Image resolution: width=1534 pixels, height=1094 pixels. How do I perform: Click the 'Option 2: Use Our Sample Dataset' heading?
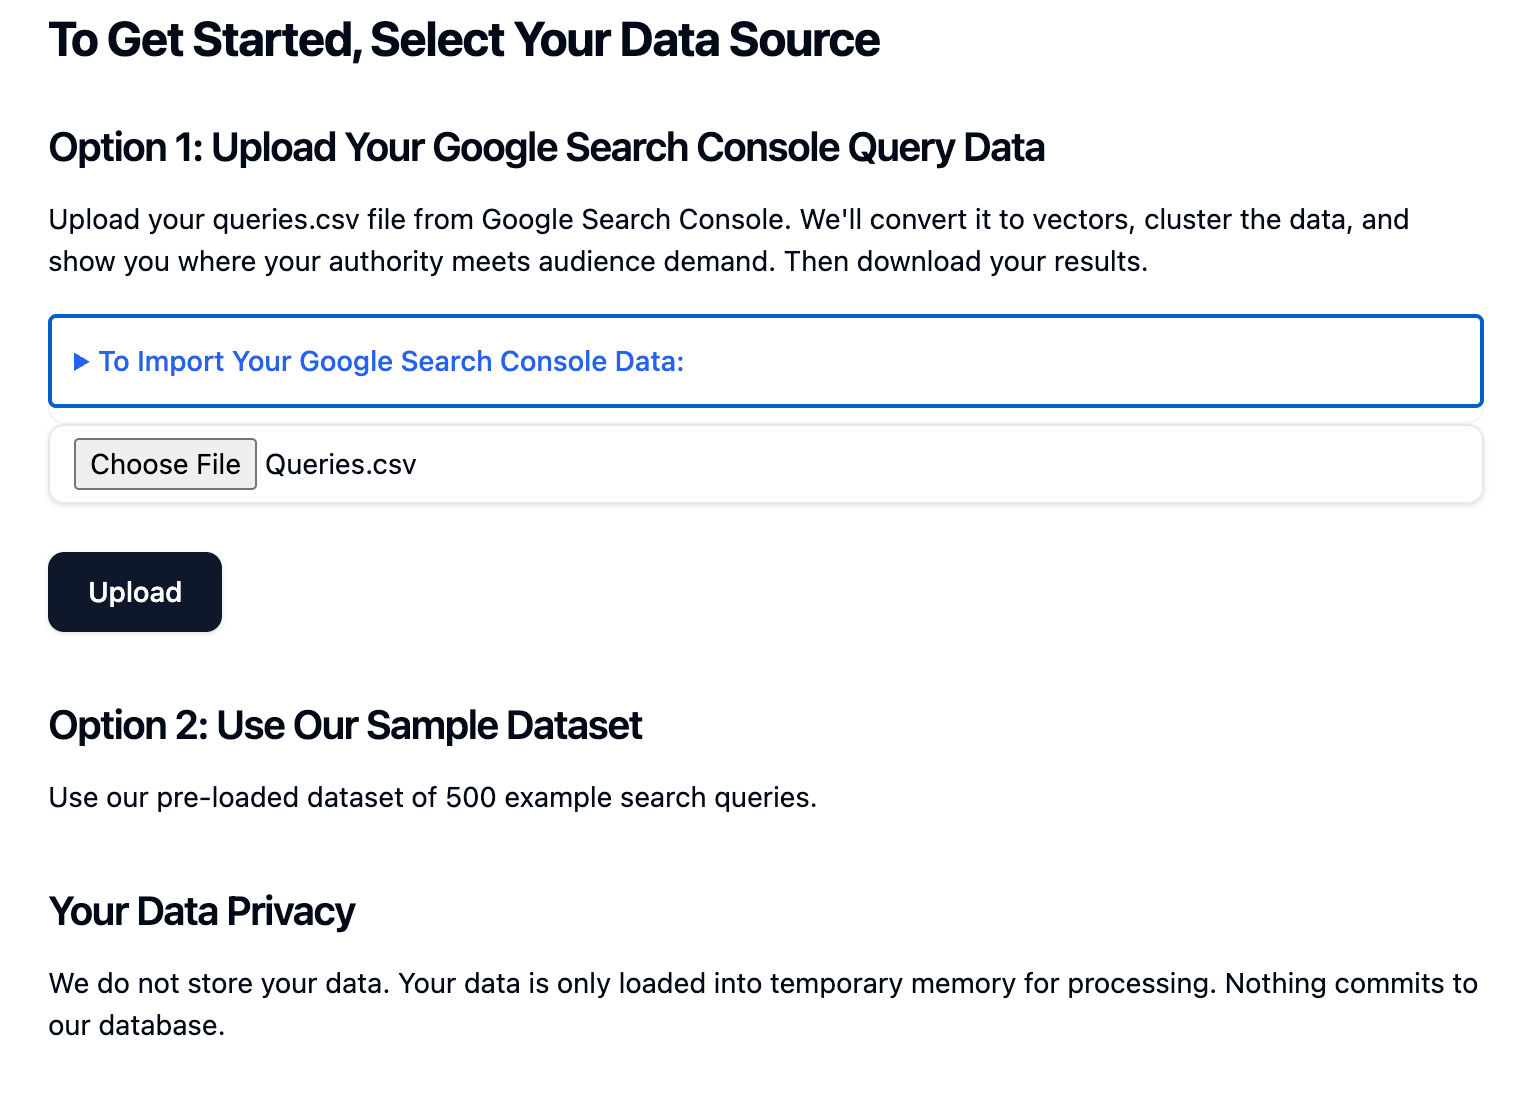tap(344, 725)
